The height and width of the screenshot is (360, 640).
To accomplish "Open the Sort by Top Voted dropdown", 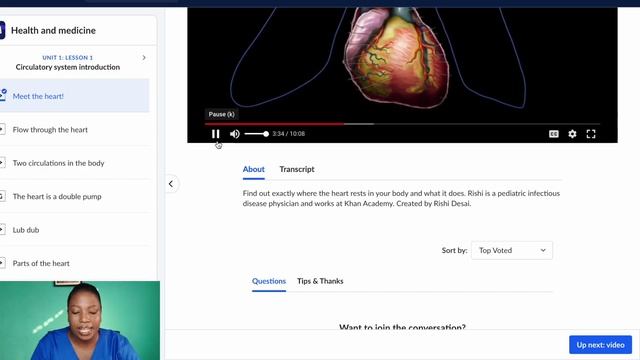I will pyautogui.click(x=512, y=250).
